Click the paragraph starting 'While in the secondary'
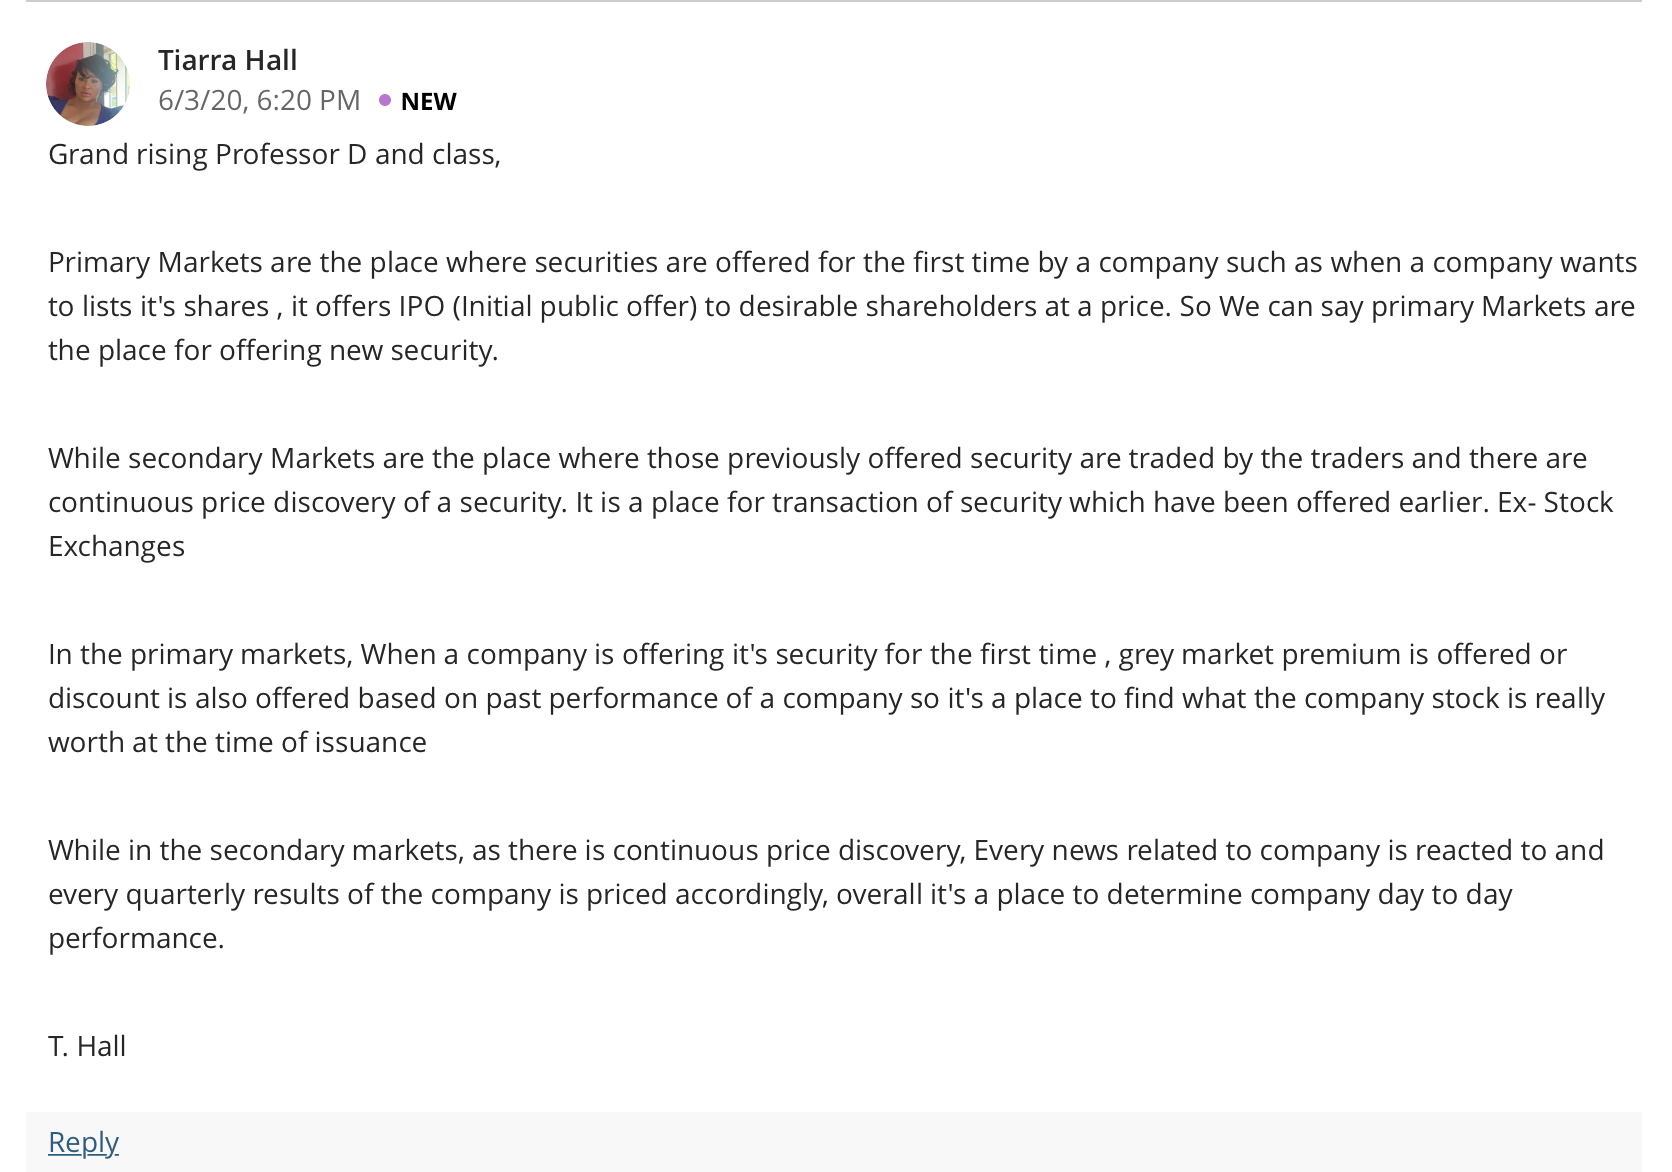The image size is (1672, 1172). click(x=826, y=894)
